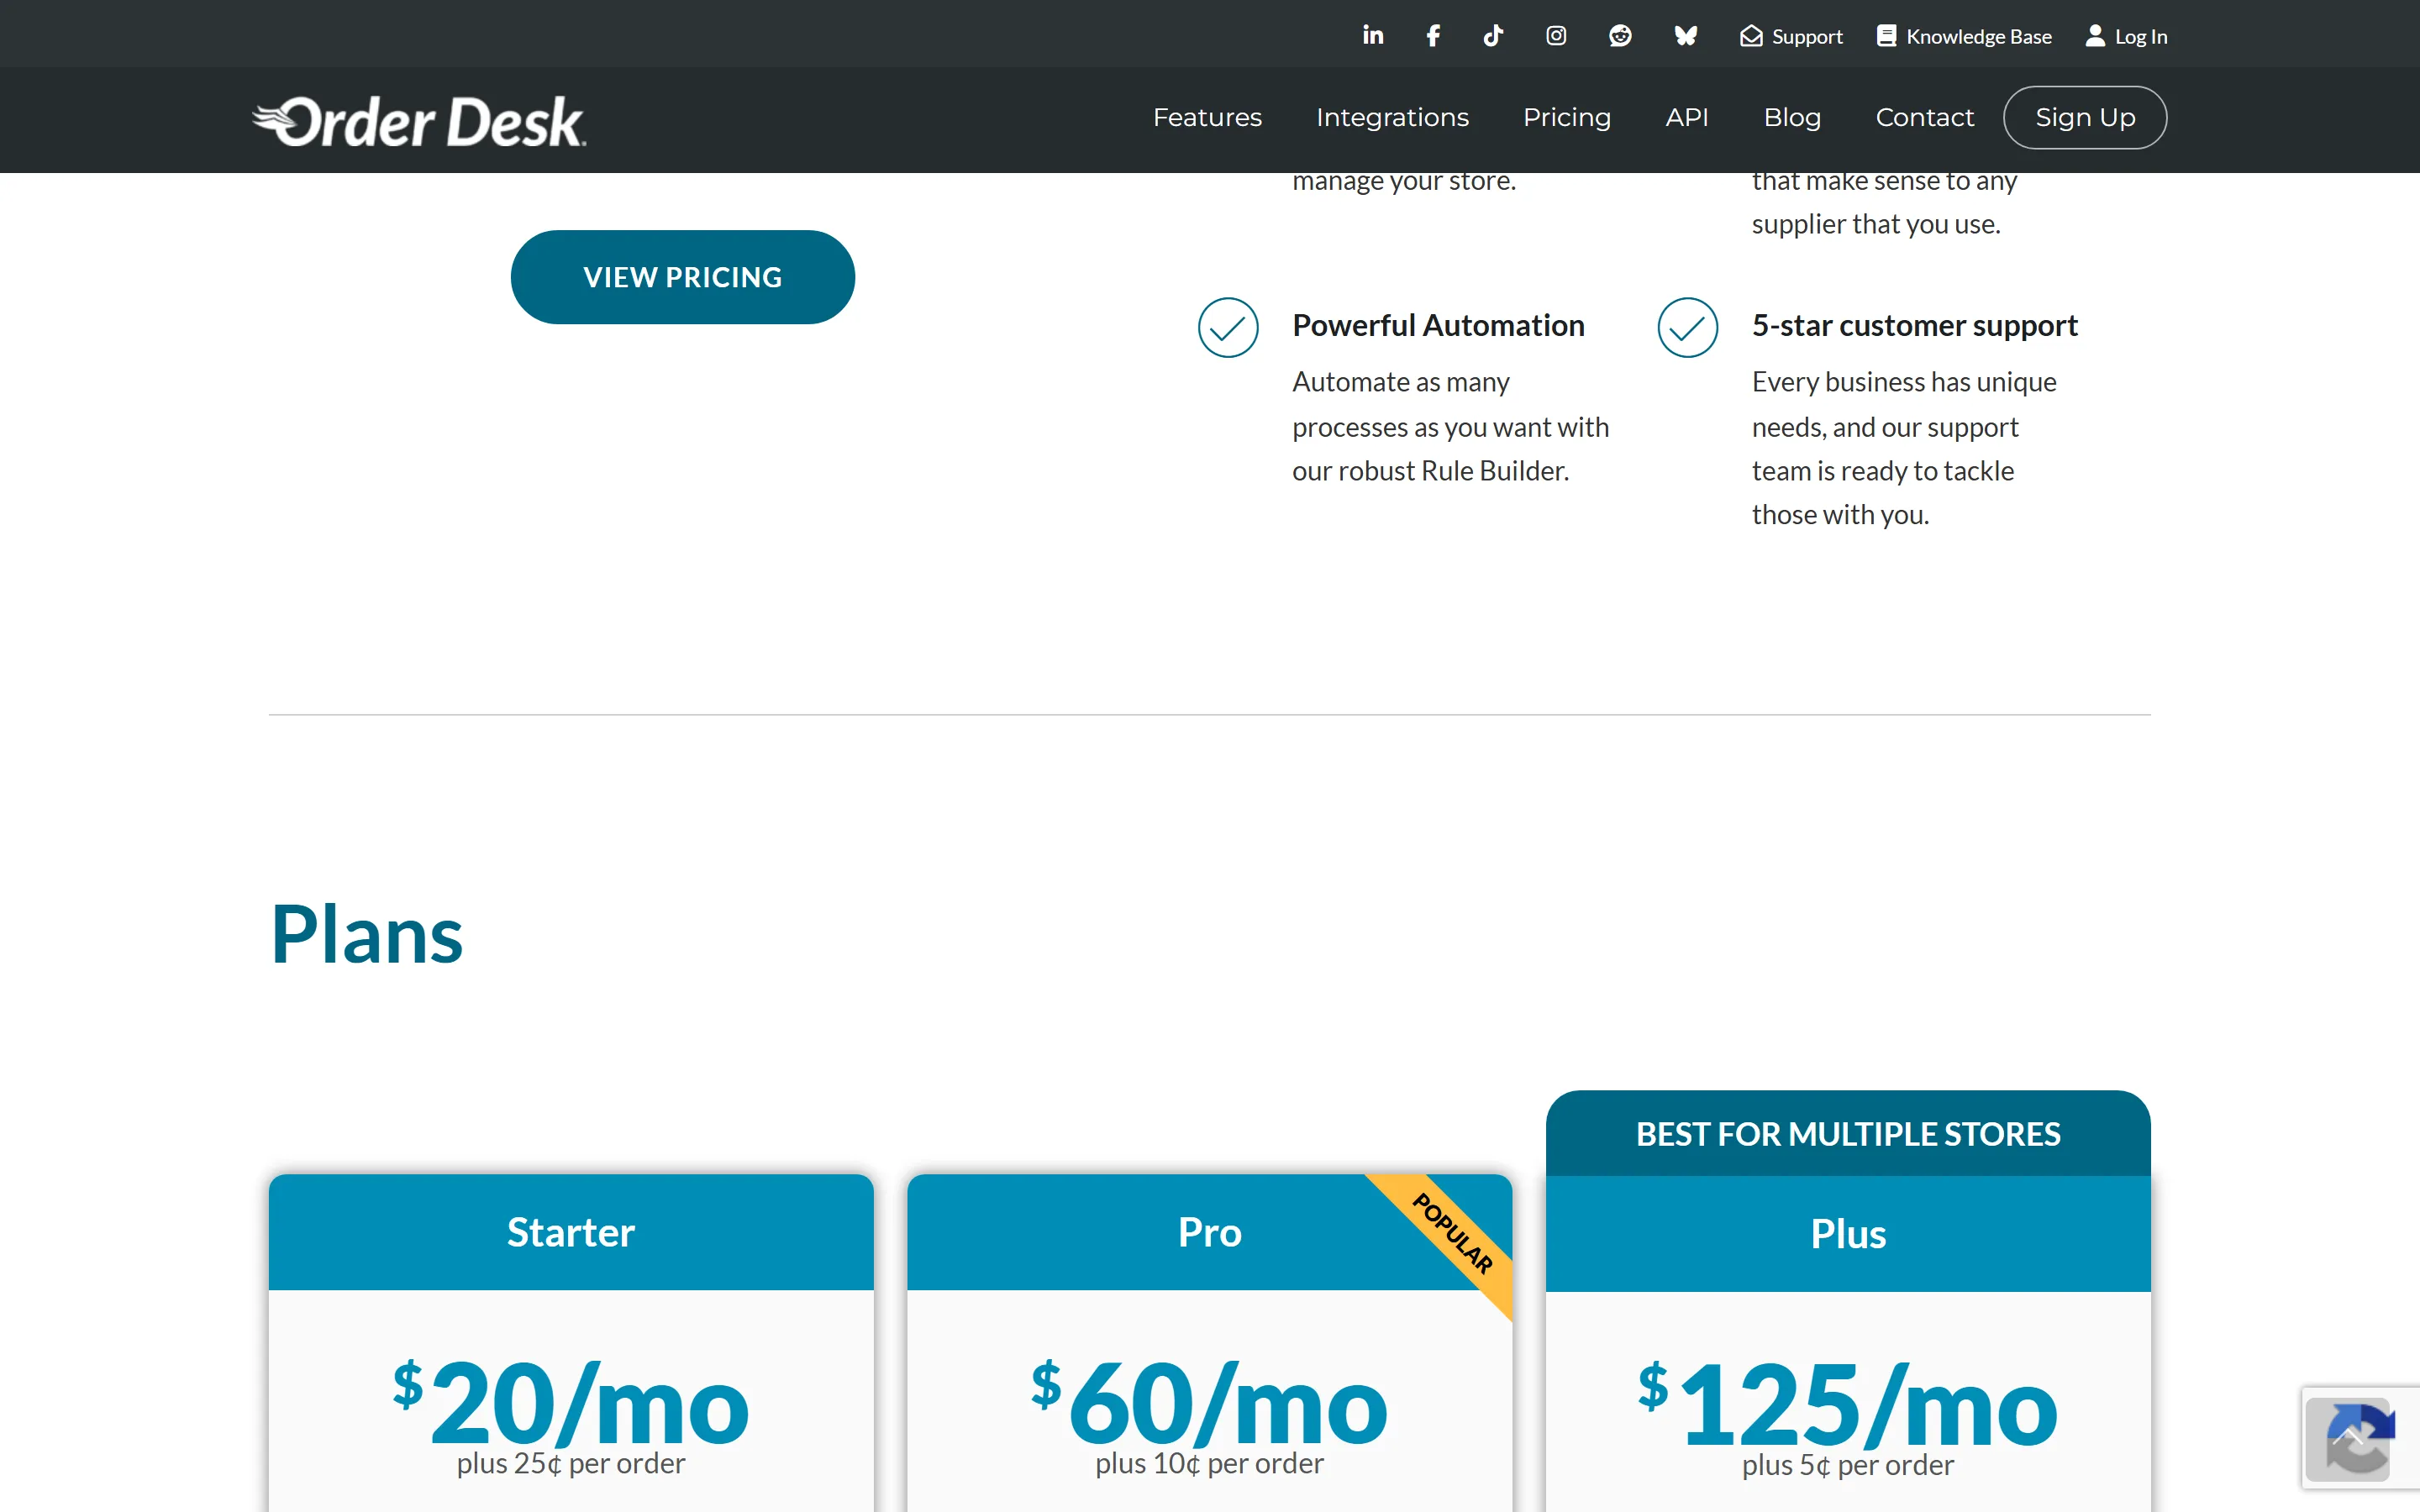
Task: Select the Plus plan header
Action: [x=1848, y=1234]
